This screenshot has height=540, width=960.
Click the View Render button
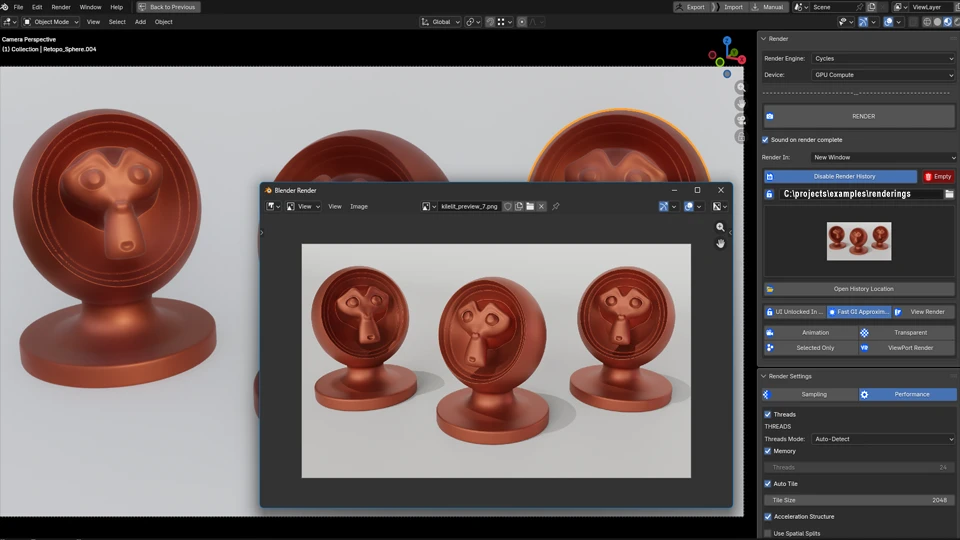coord(924,312)
